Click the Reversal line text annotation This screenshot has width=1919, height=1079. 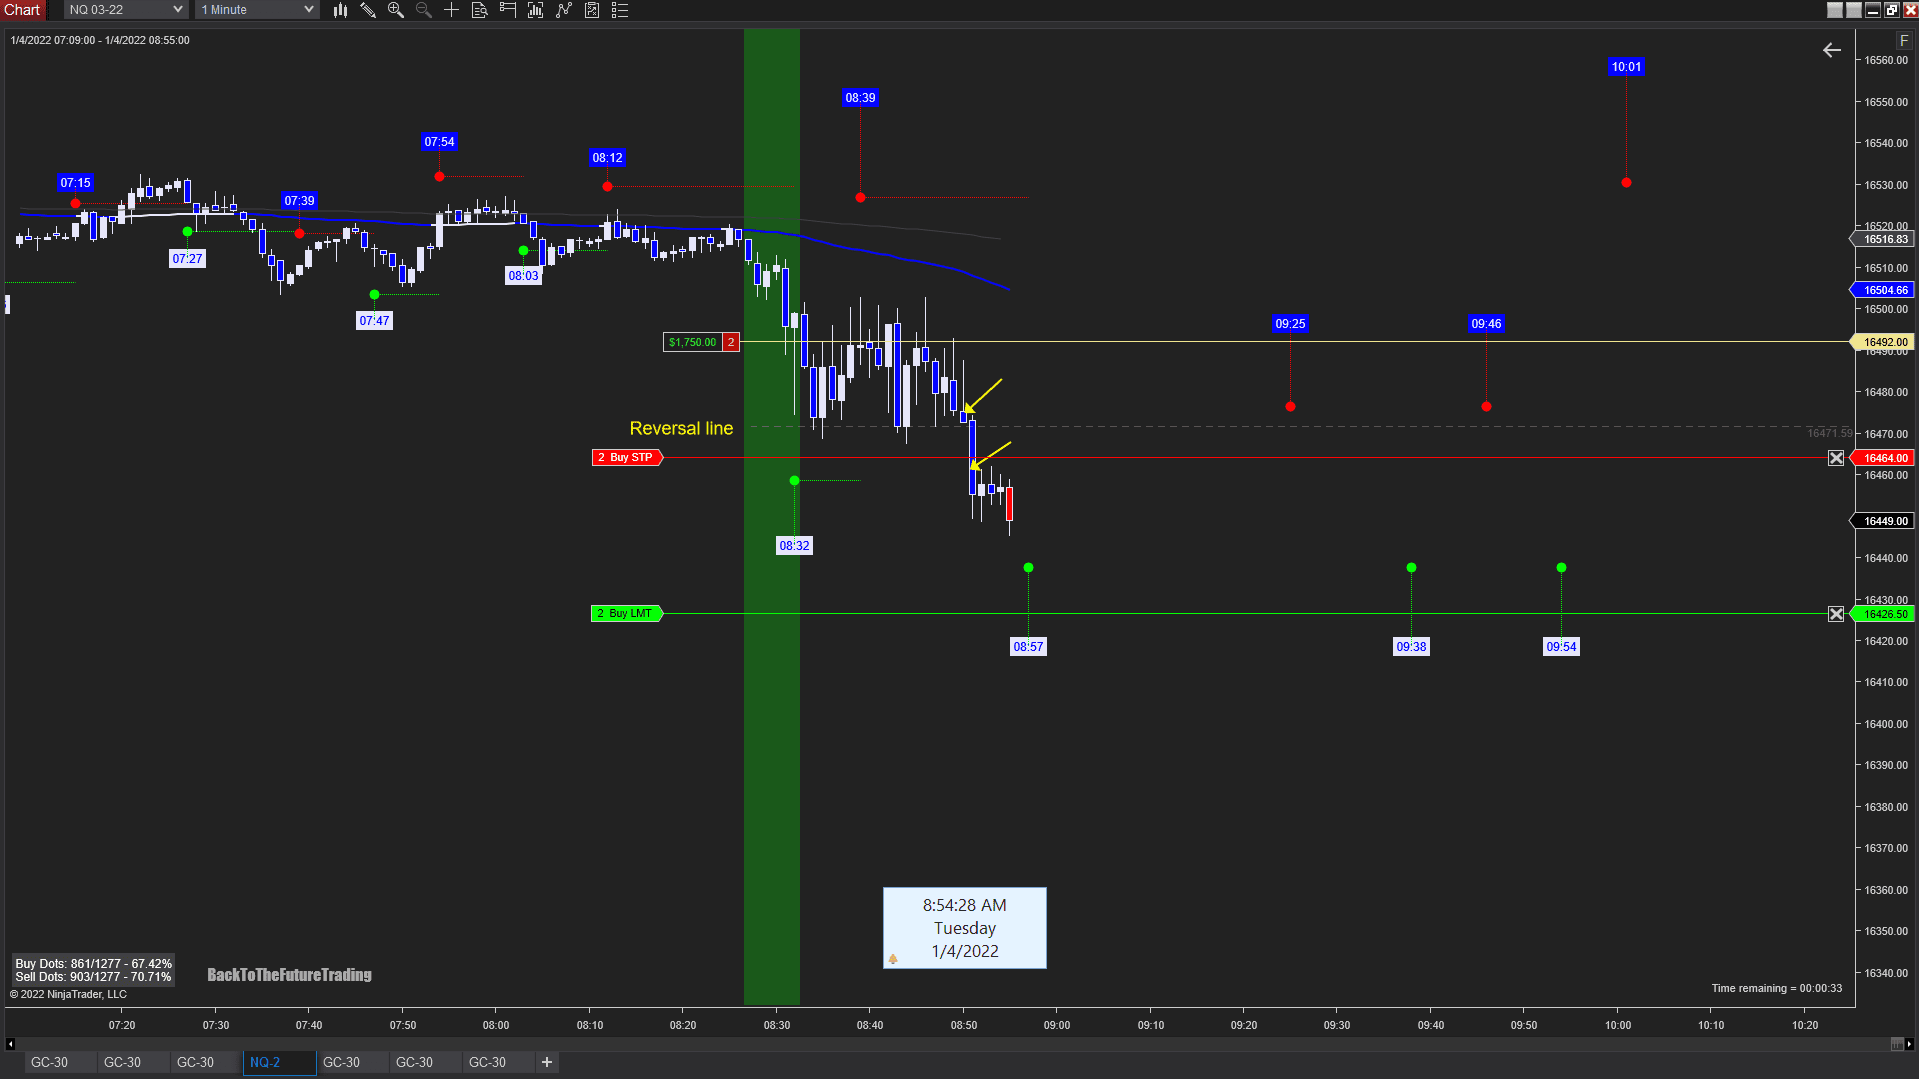pyautogui.click(x=681, y=428)
